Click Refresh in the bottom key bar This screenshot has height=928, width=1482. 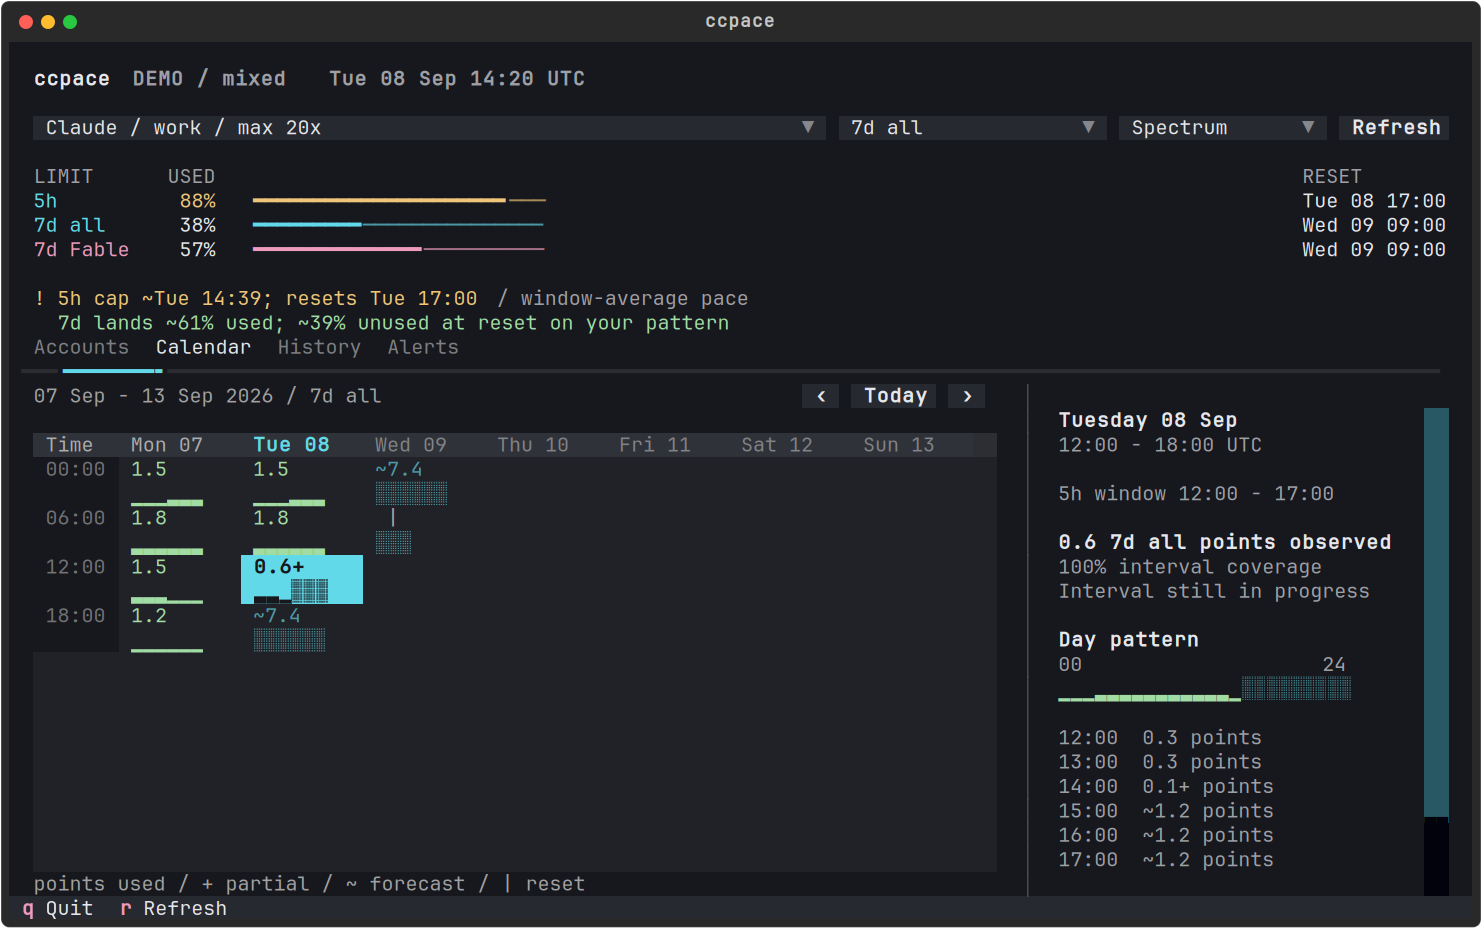click(173, 908)
